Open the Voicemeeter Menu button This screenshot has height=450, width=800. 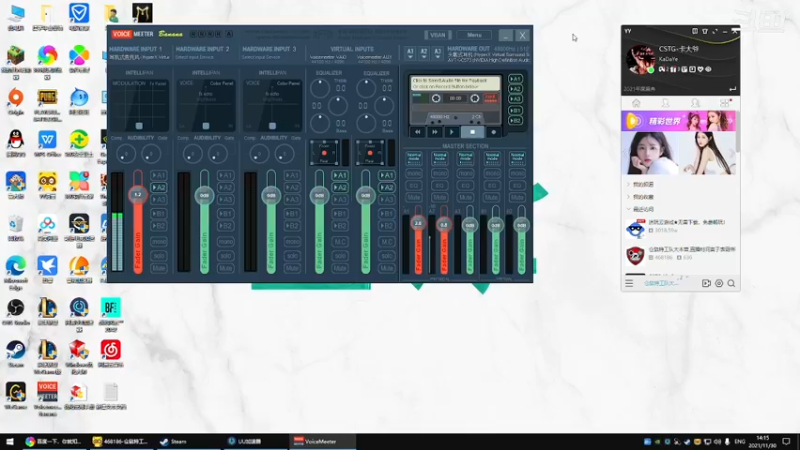(x=474, y=35)
